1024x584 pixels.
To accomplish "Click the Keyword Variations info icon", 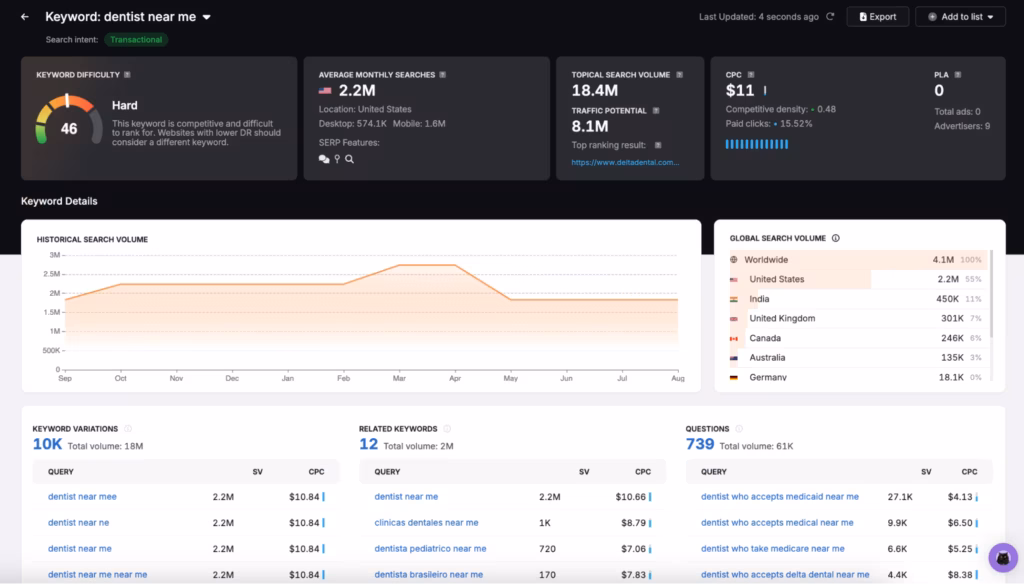I will click(x=130, y=428).
